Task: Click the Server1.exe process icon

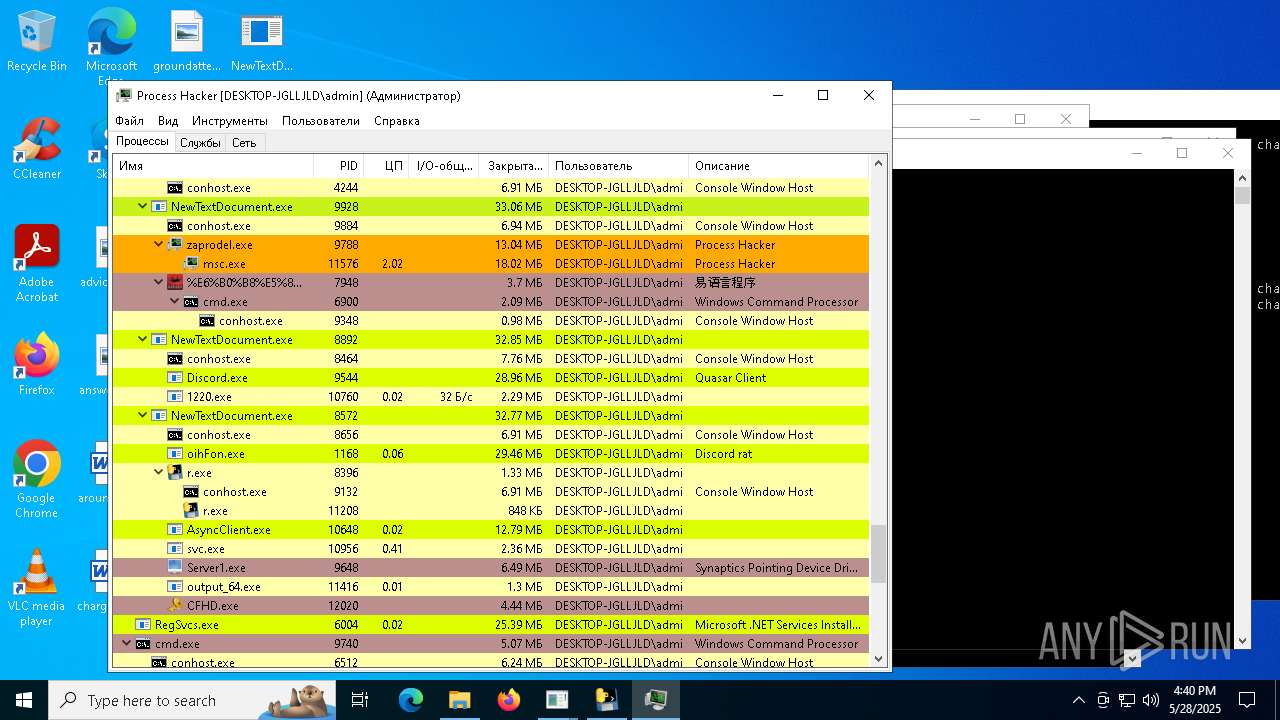Action: point(175,567)
